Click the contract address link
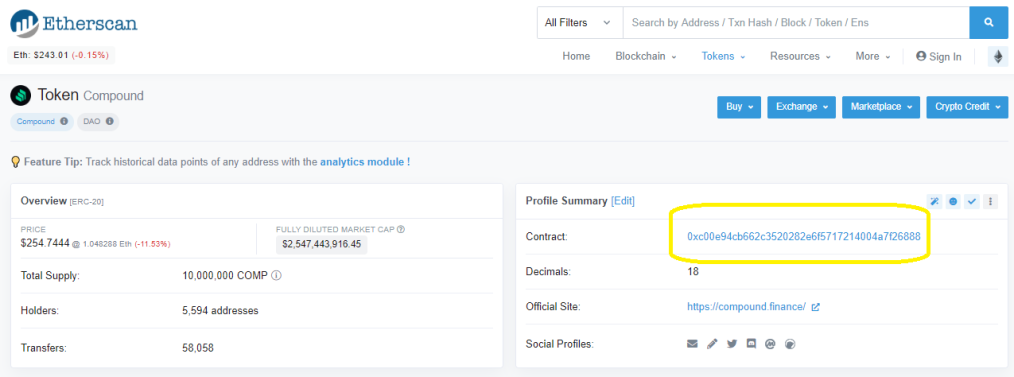This screenshot has height=377, width=1014. pos(804,237)
